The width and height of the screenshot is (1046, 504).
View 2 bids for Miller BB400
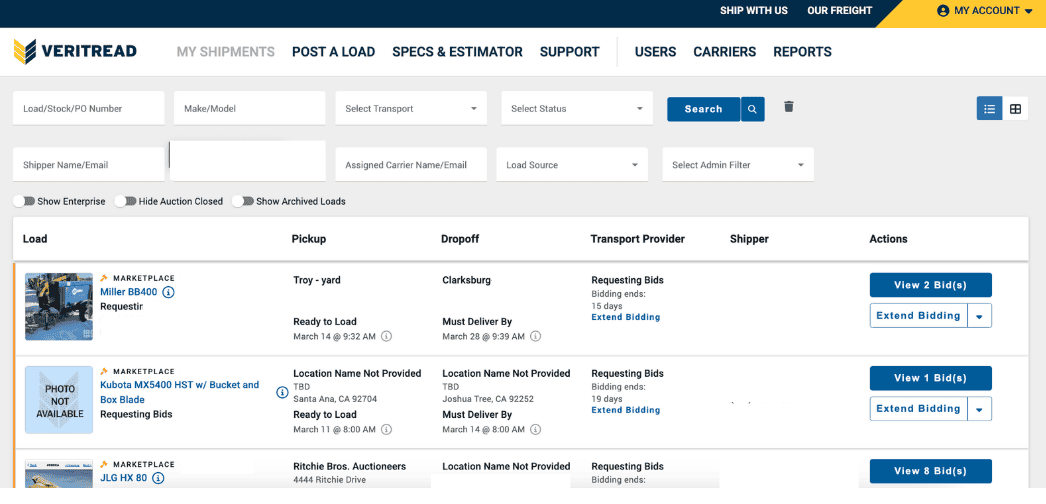[x=931, y=285]
